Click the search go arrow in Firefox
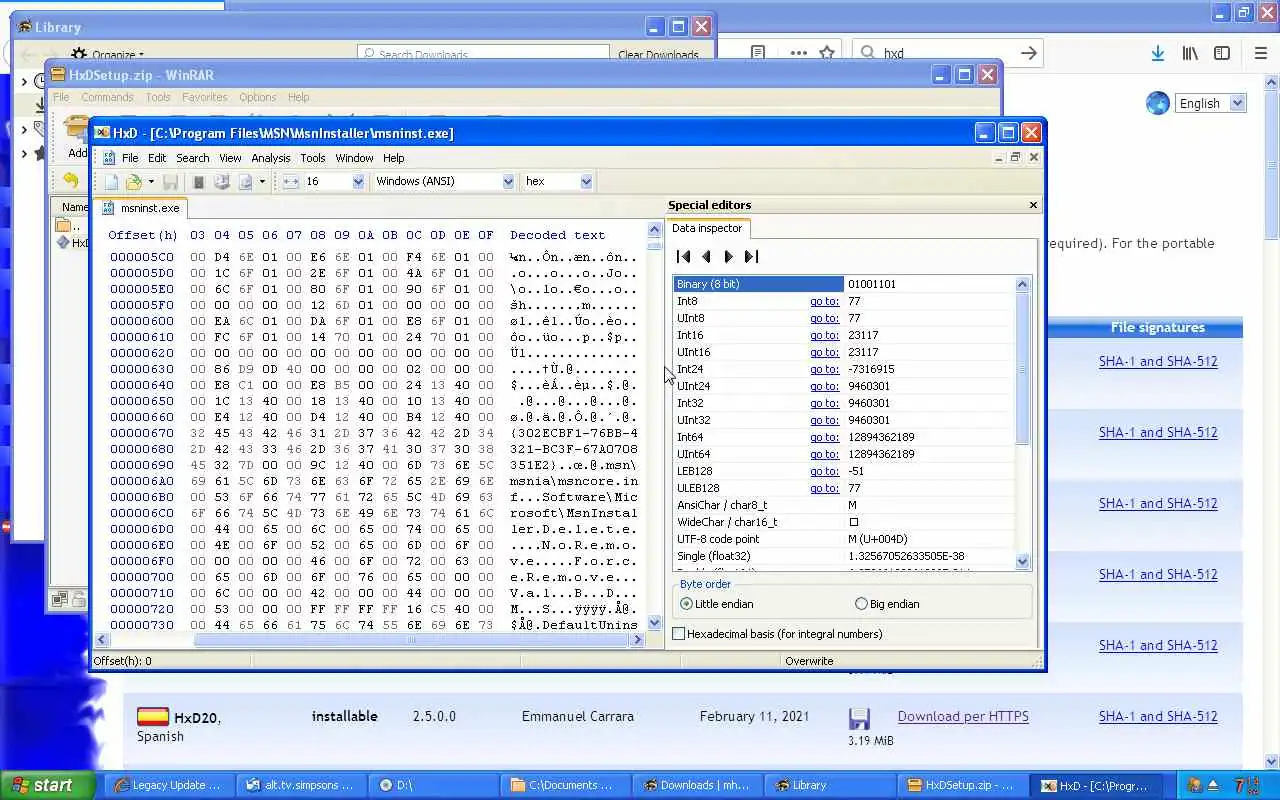This screenshot has width=1280, height=800. [1028, 53]
